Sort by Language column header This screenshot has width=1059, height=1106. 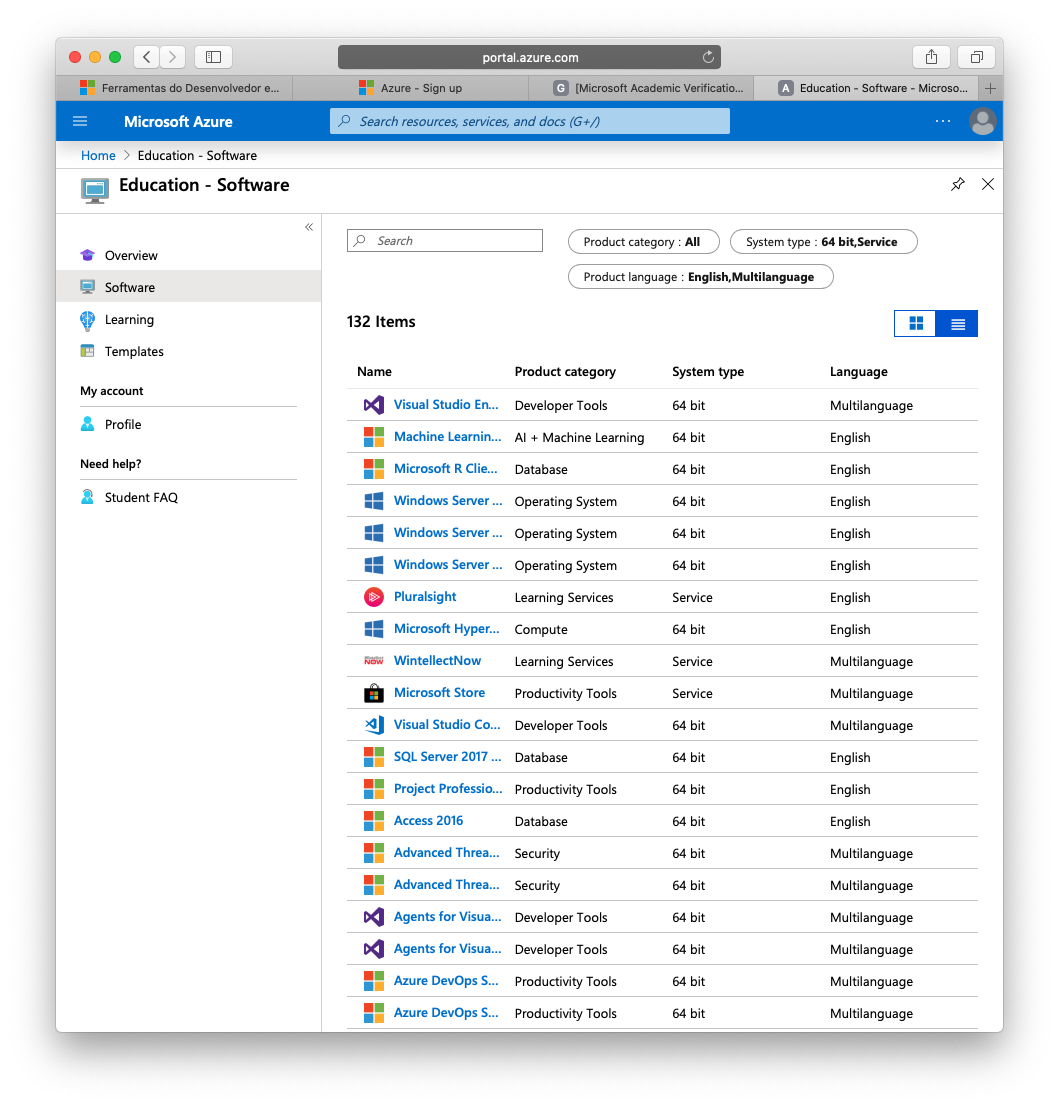[x=859, y=372]
